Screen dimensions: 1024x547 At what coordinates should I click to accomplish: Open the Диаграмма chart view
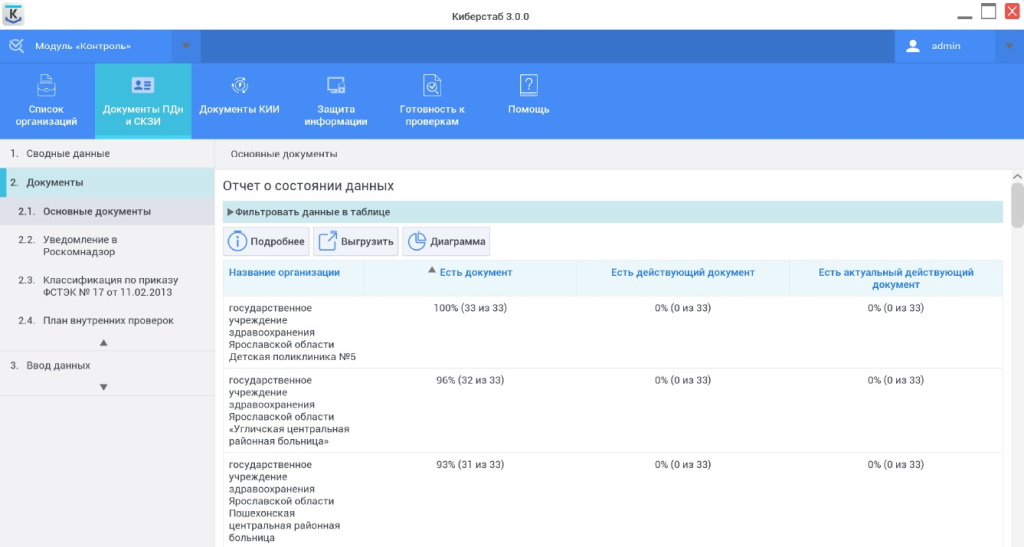pos(446,242)
